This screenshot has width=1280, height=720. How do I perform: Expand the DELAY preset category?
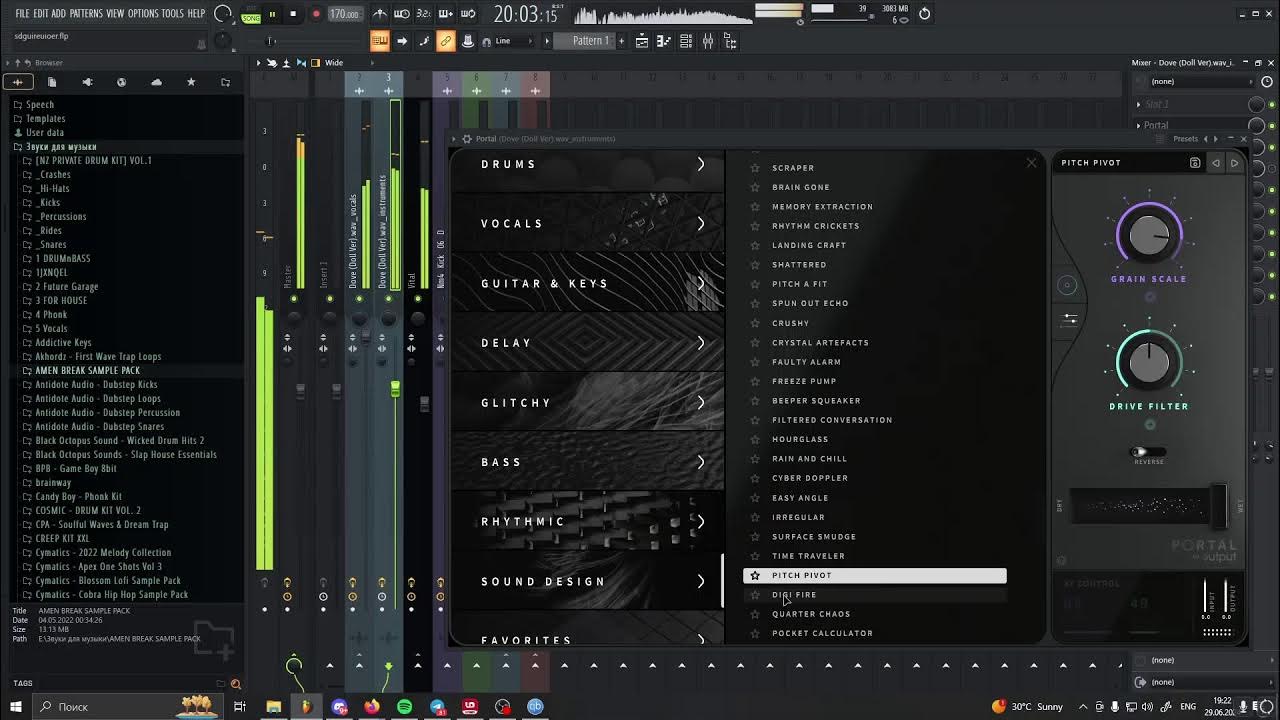click(588, 343)
